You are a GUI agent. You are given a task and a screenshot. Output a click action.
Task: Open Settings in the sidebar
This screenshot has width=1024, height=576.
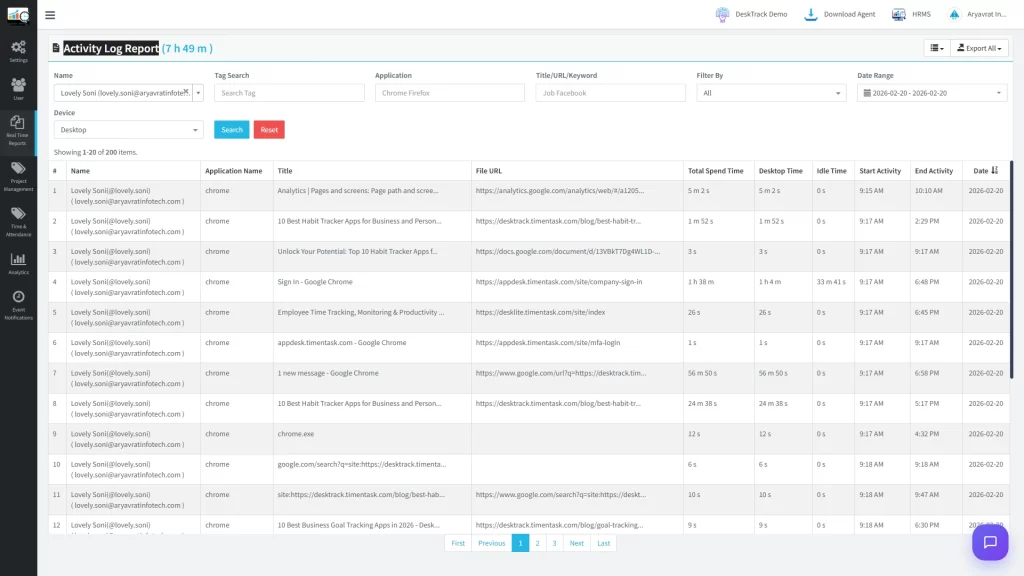pos(18,51)
